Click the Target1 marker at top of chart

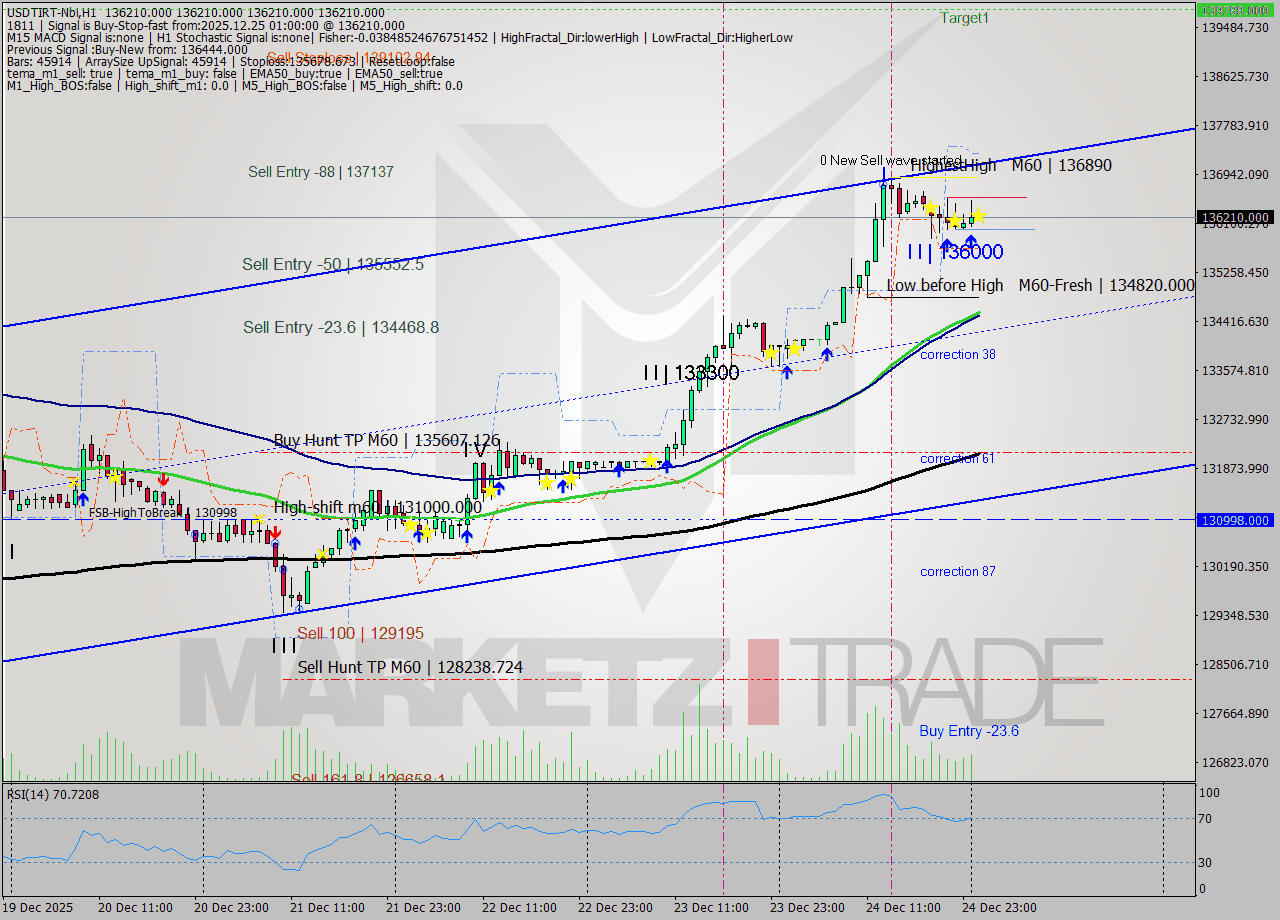tap(963, 17)
